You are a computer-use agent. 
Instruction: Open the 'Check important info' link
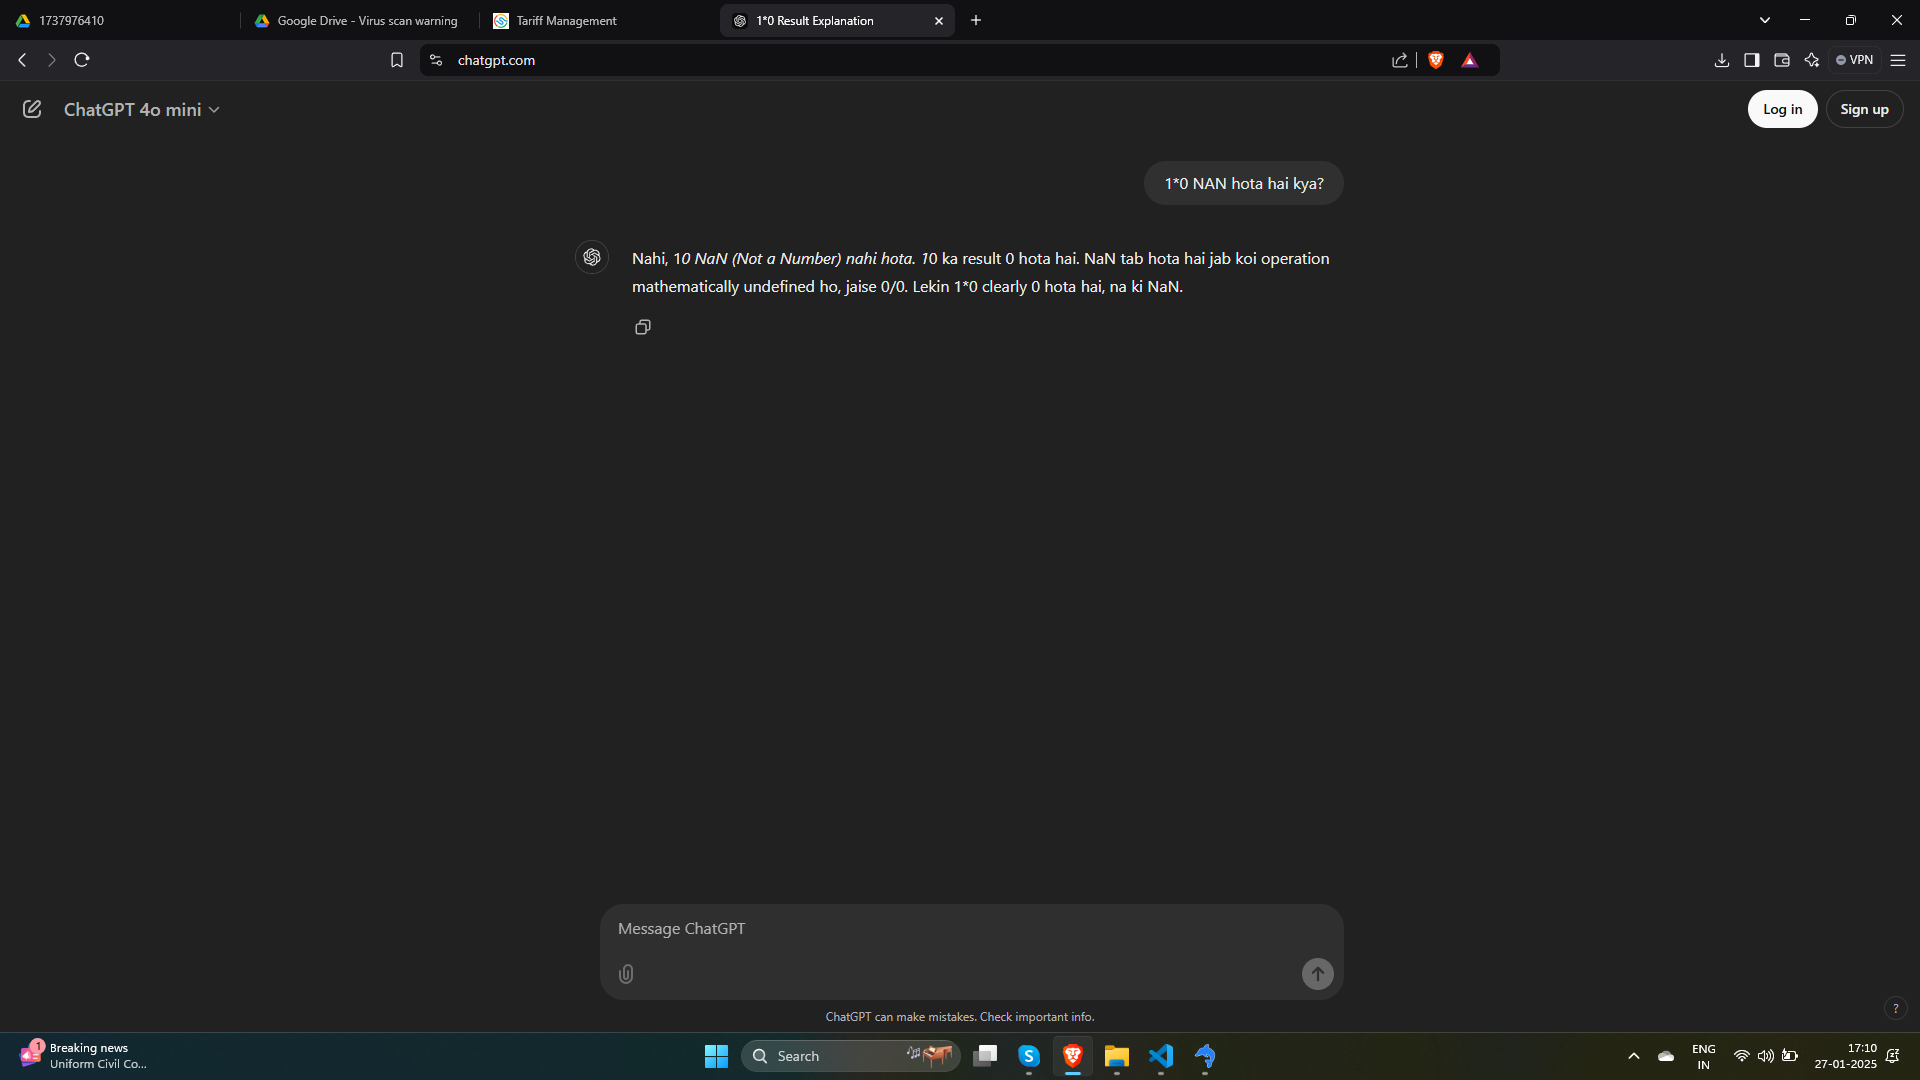(x=1037, y=1017)
